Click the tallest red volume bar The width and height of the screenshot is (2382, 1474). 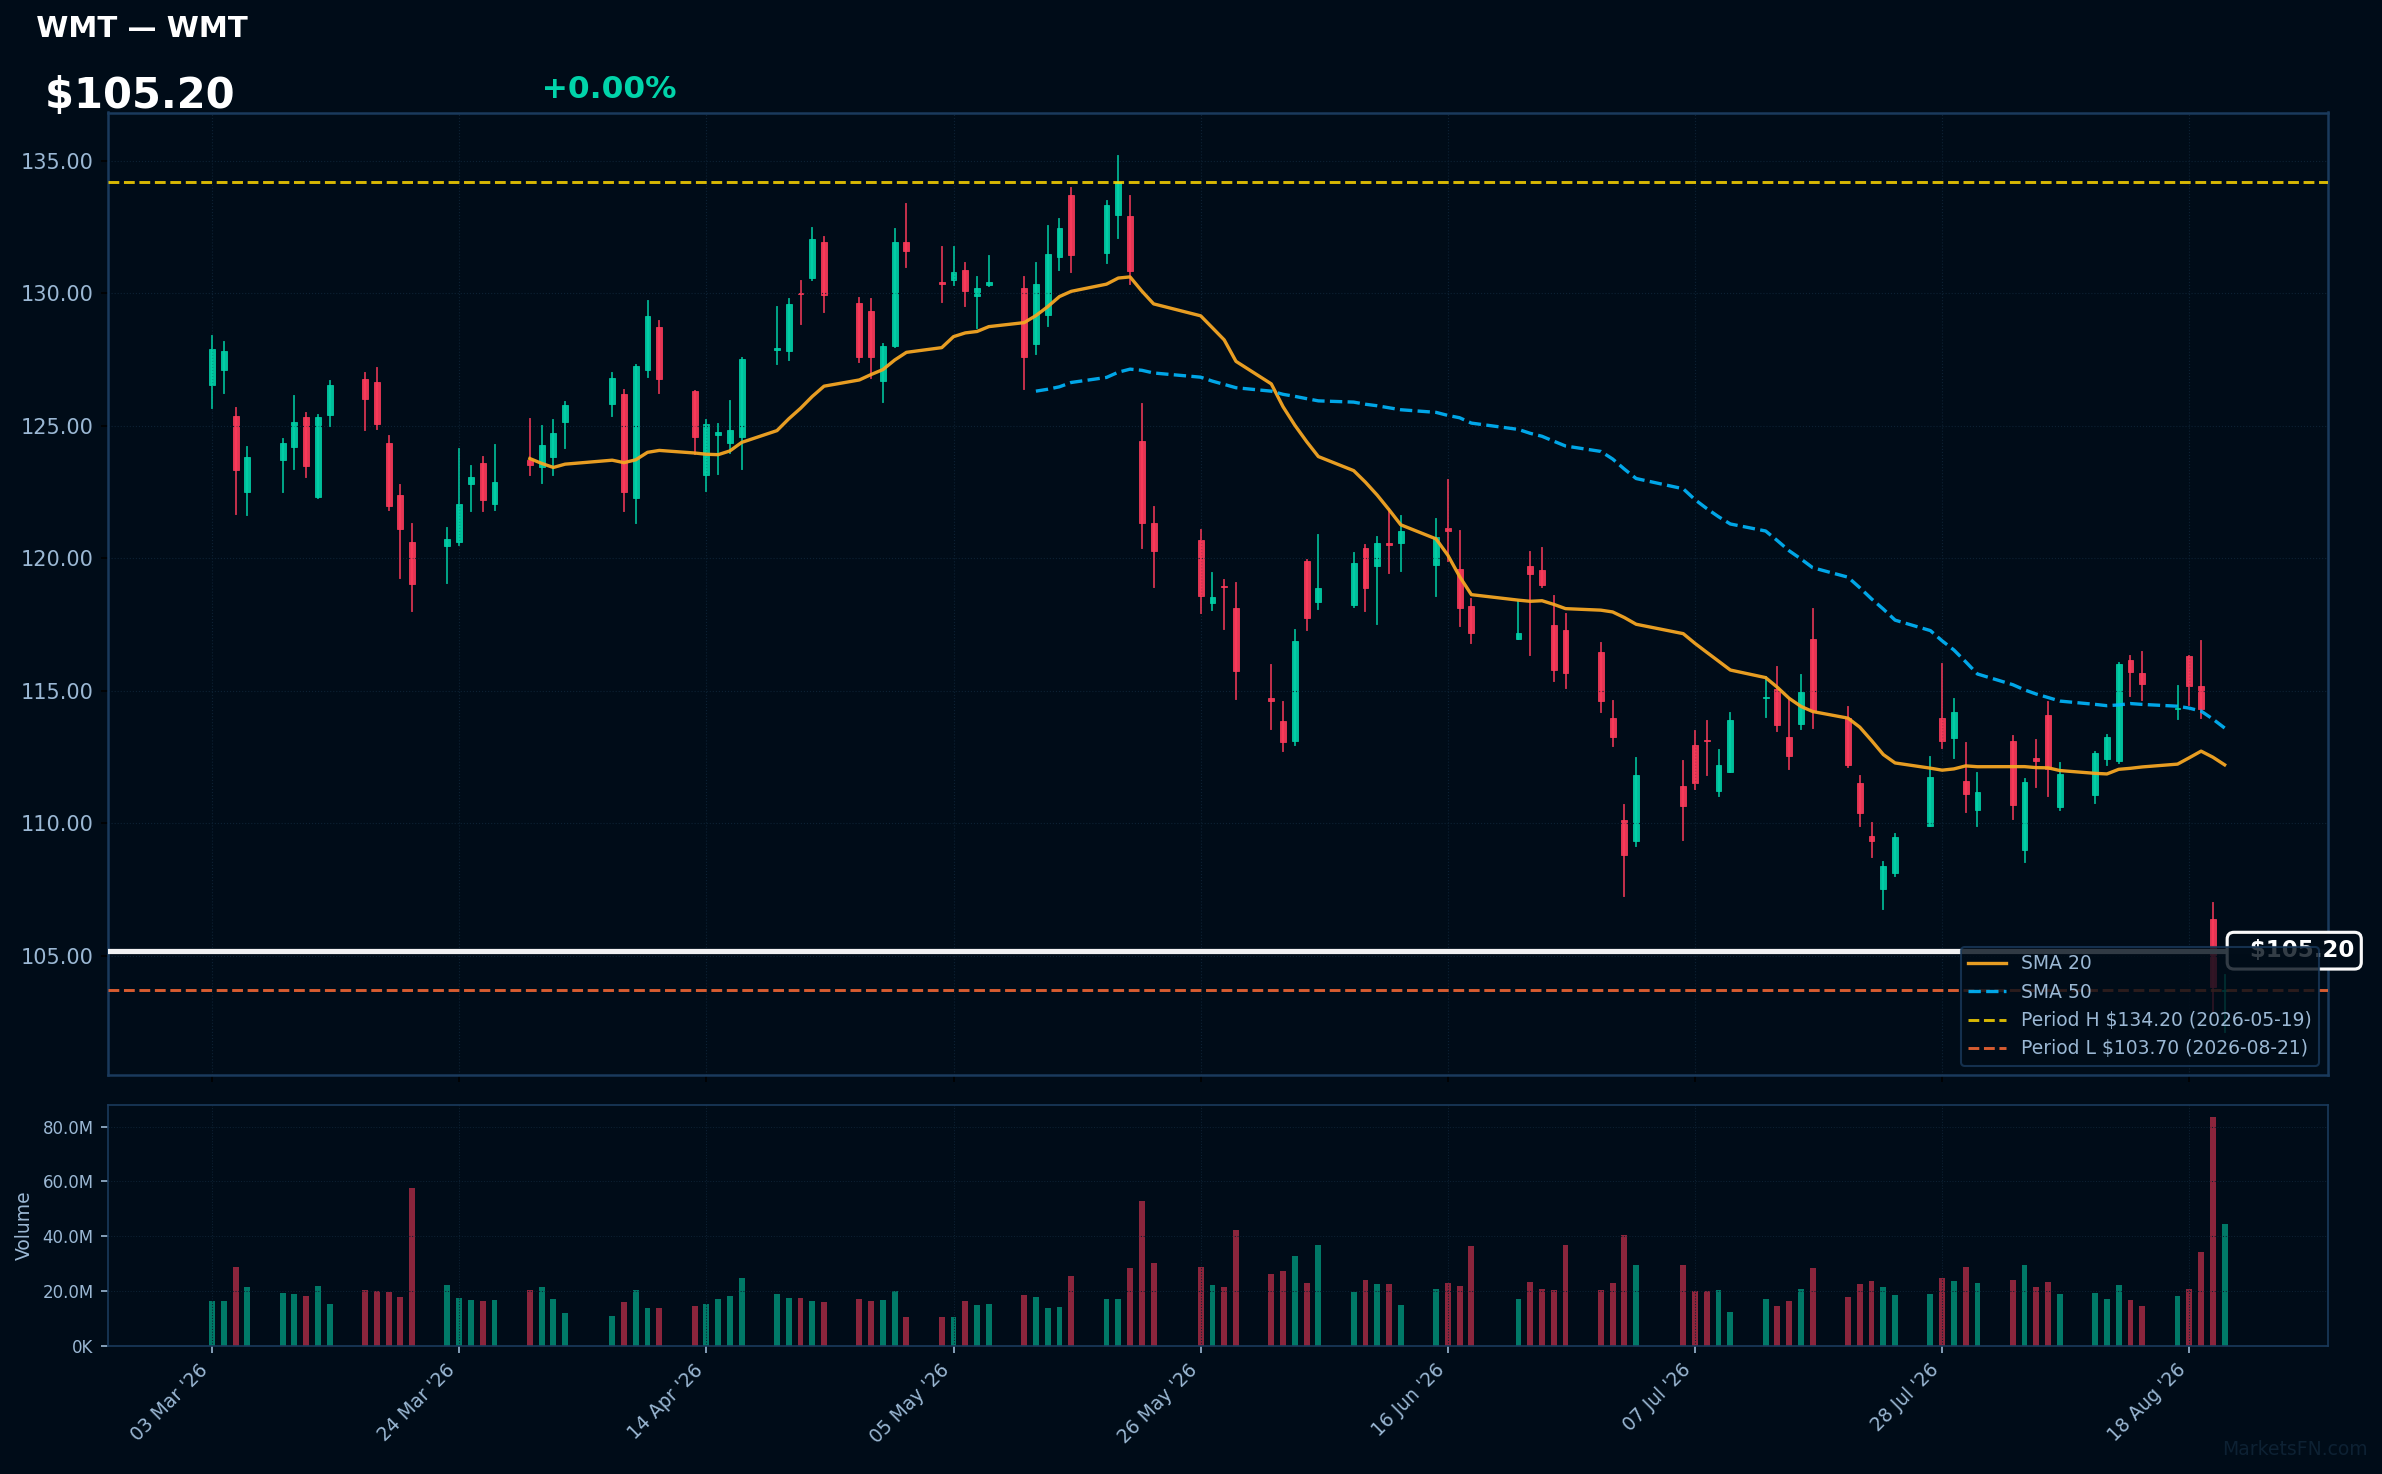pos(2213,1231)
